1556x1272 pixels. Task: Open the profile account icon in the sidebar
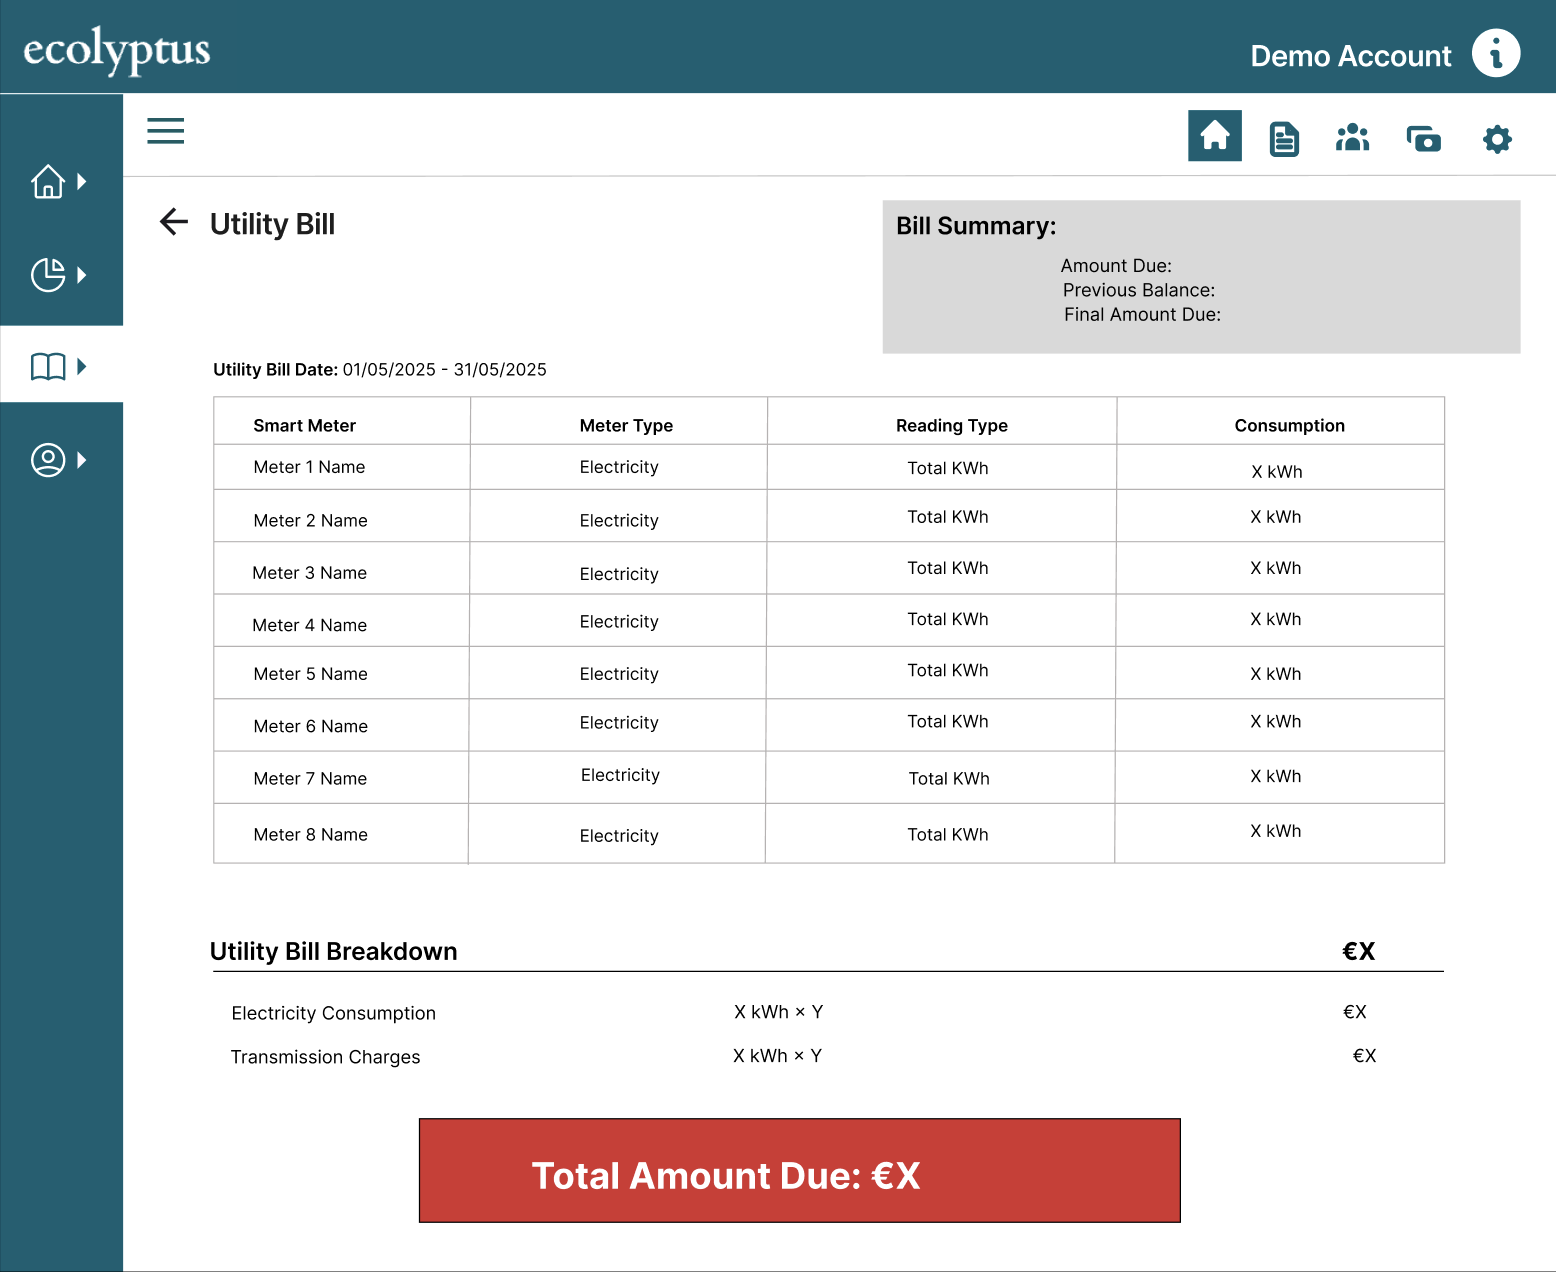click(46, 459)
